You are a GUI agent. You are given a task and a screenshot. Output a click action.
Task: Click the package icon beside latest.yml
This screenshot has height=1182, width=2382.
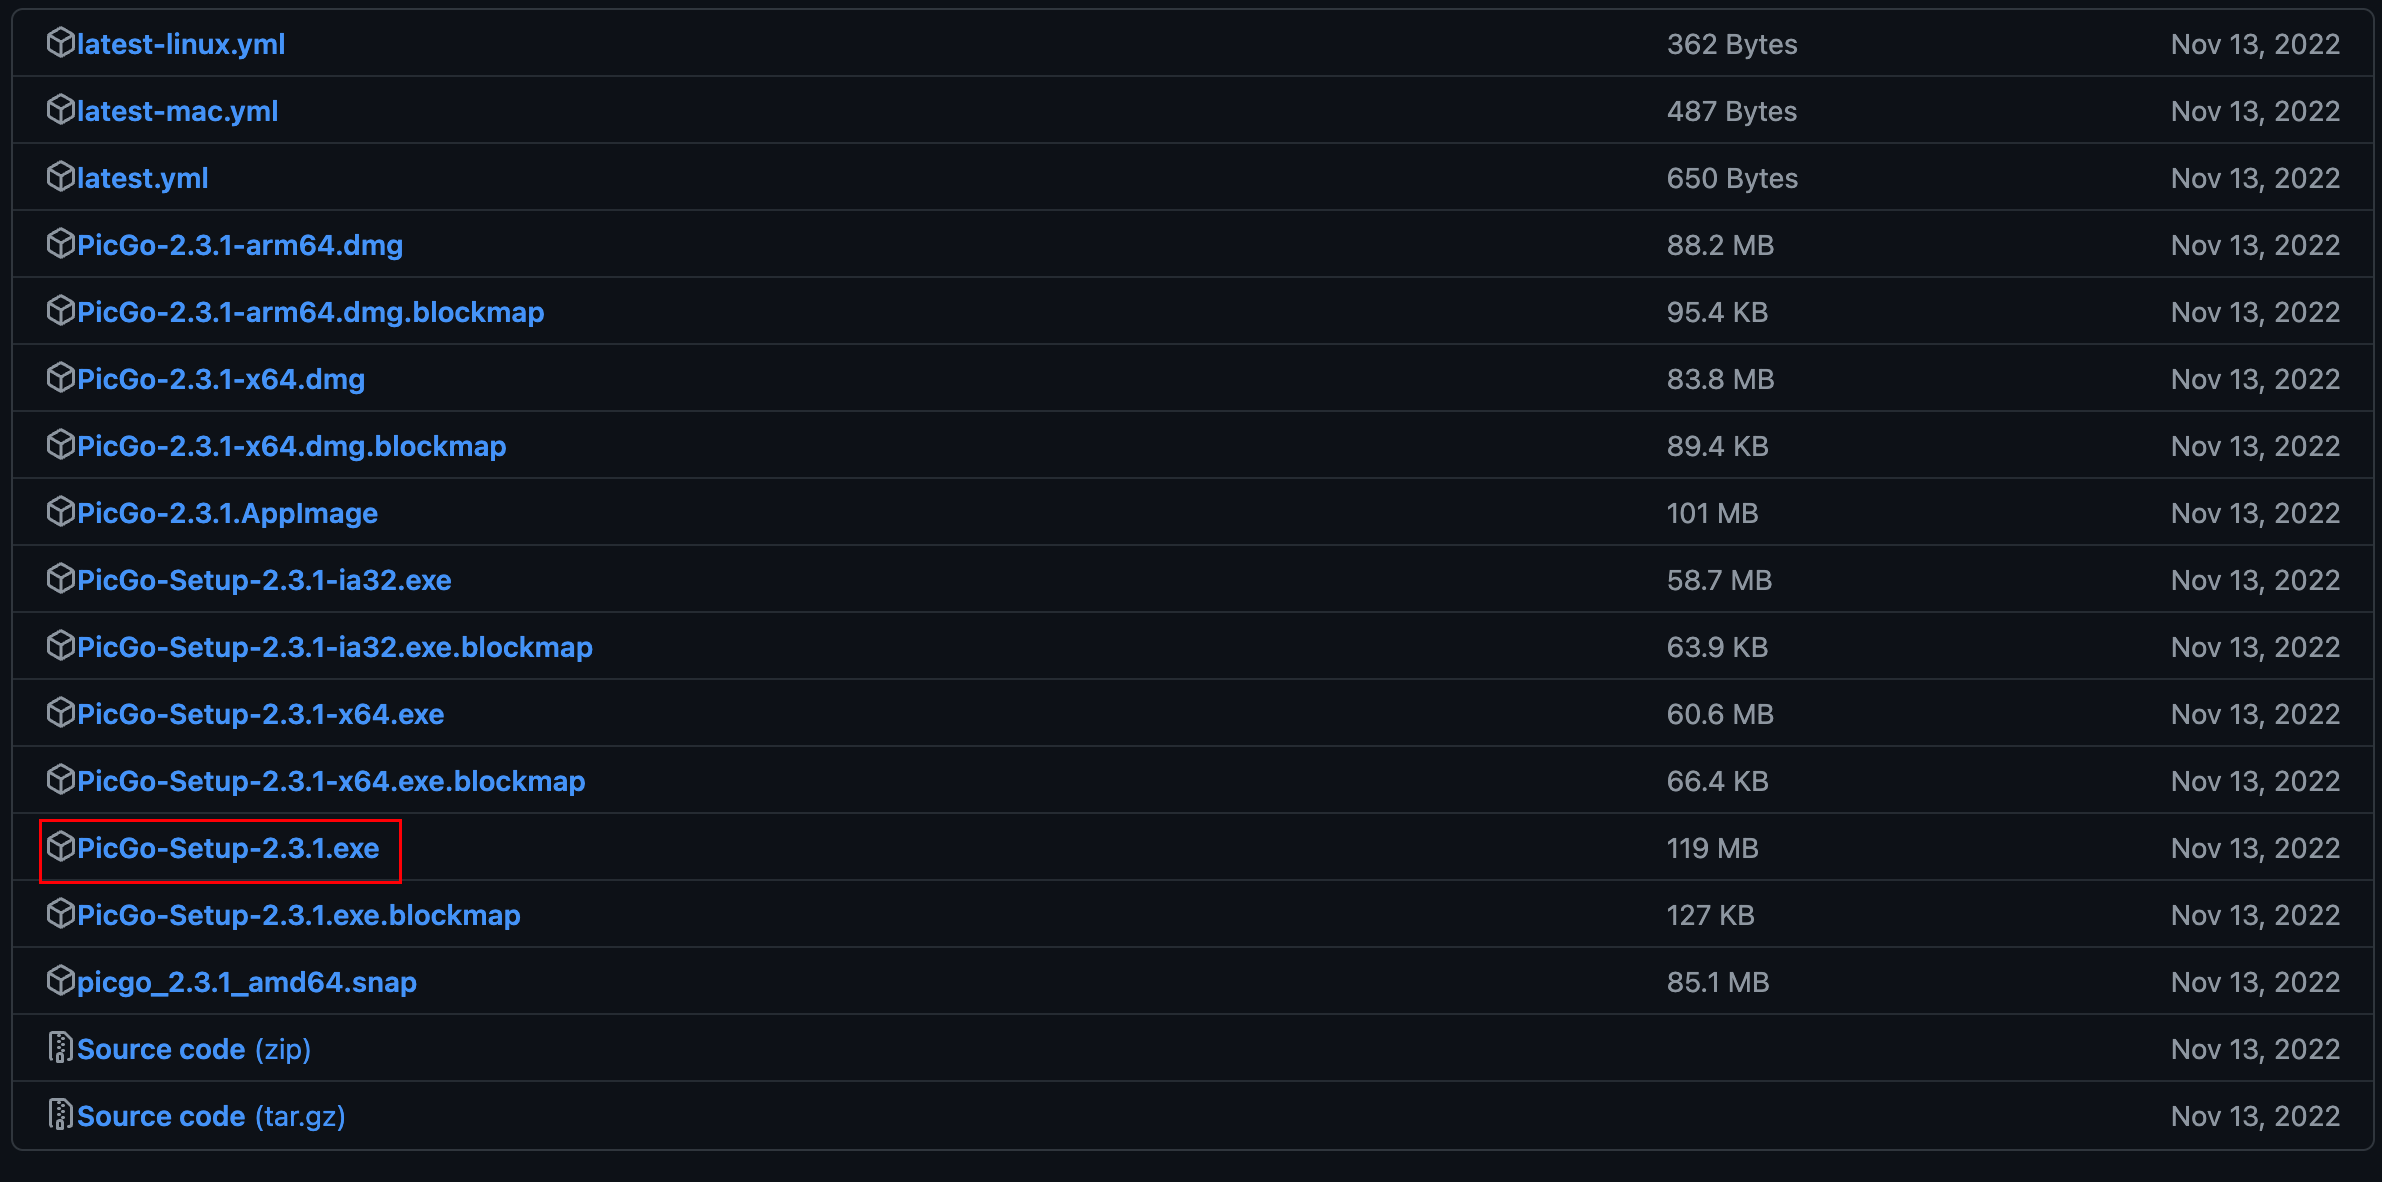tap(61, 177)
